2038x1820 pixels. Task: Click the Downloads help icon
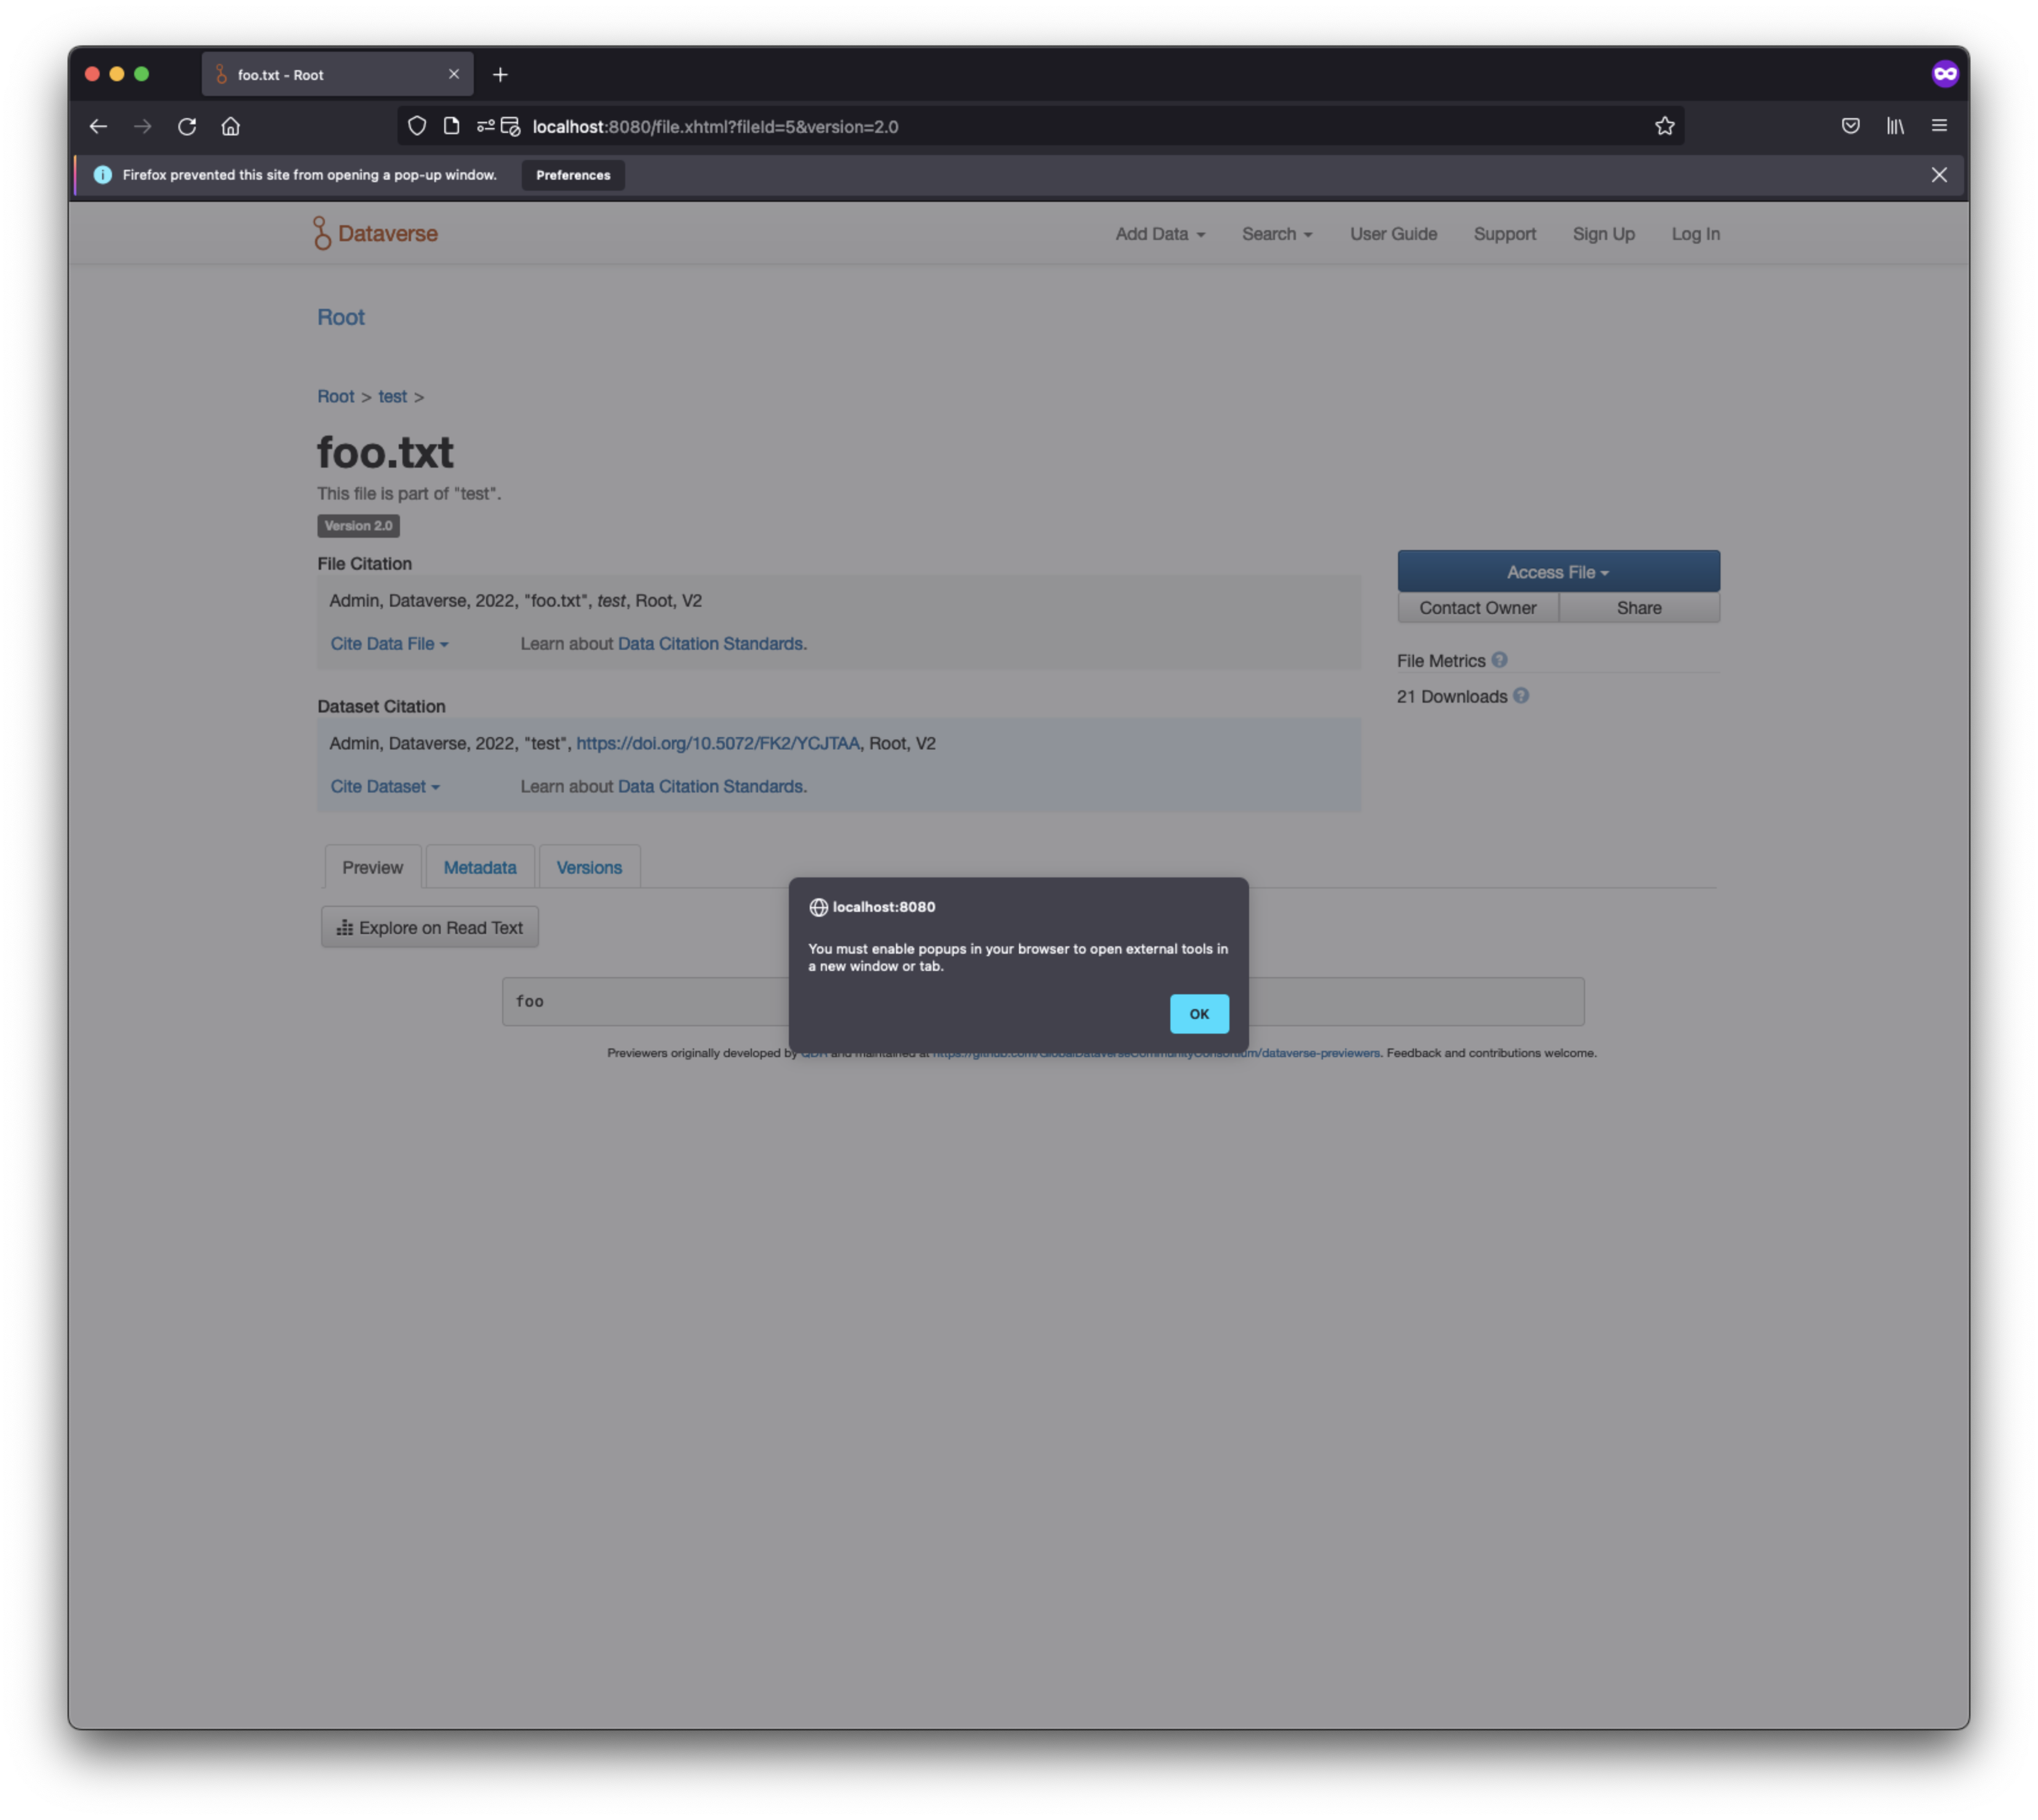click(x=1521, y=696)
